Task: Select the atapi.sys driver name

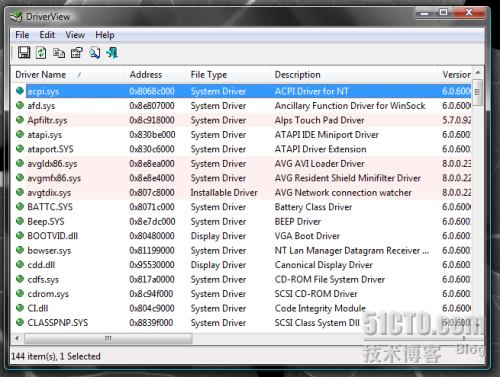Action: coord(45,135)
